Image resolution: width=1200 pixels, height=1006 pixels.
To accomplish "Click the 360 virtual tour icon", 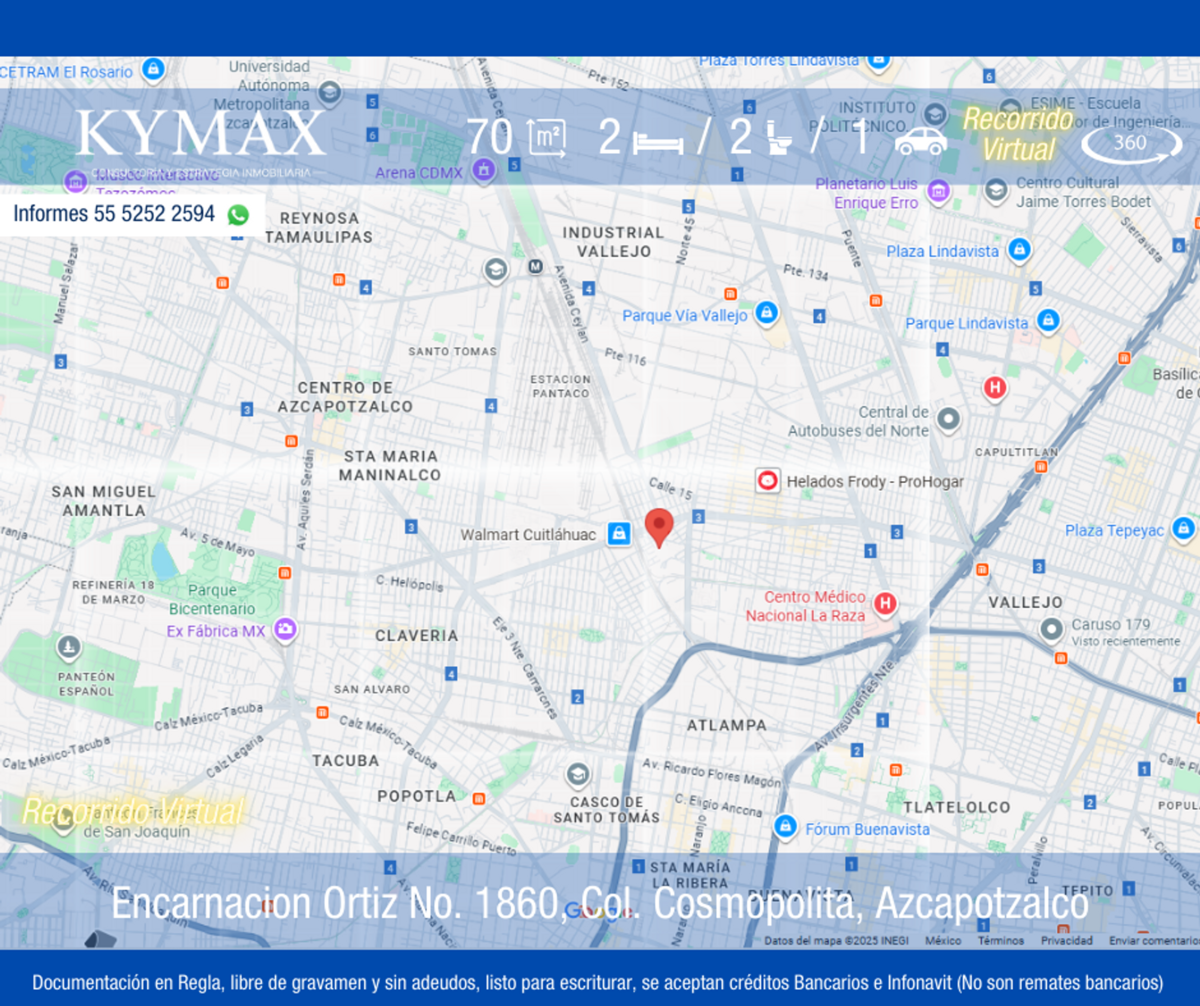I will pos(1131,143).
